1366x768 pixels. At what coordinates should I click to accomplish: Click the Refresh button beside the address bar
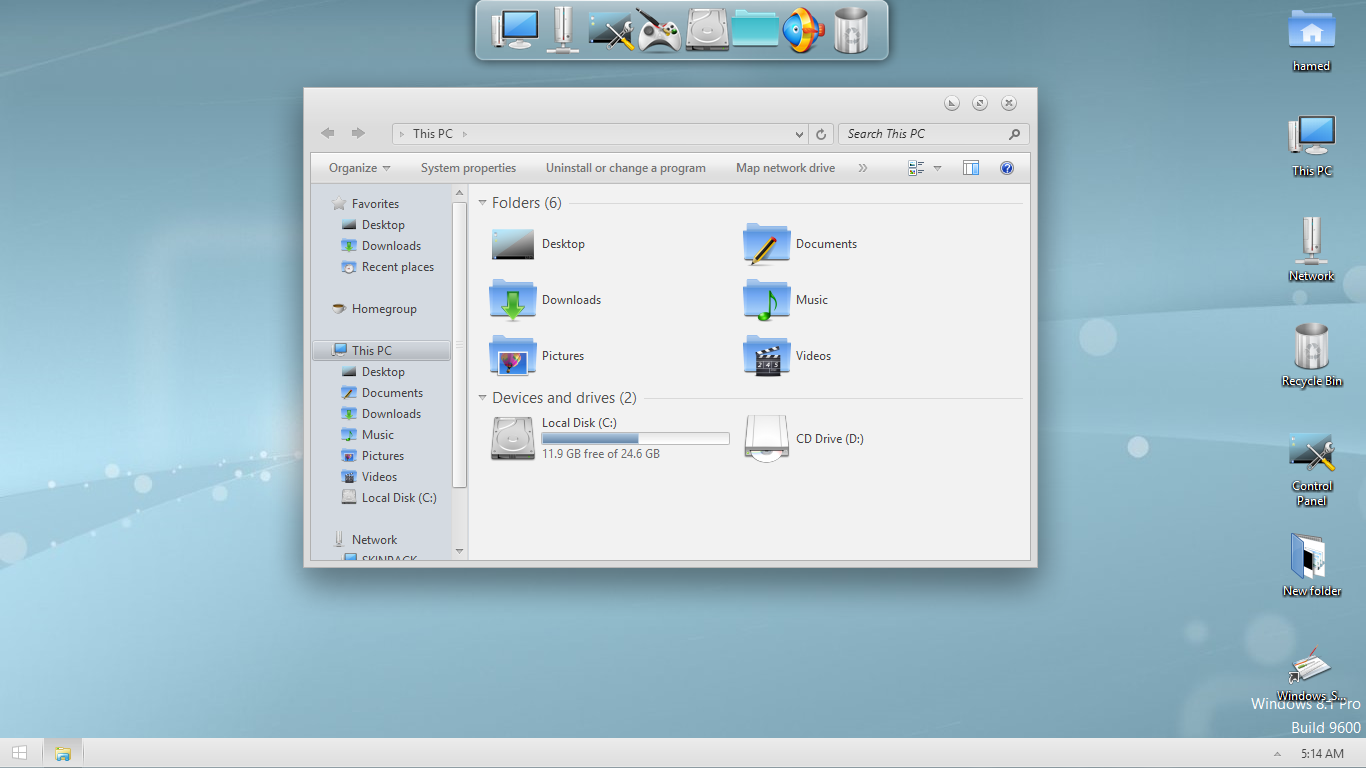821,134
